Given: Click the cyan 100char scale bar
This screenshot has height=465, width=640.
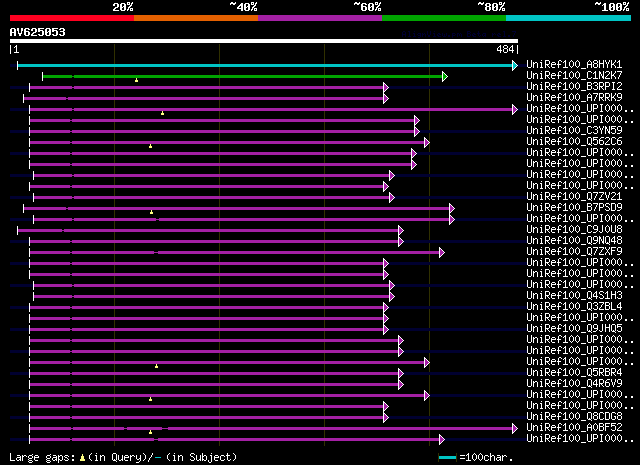Looking at the screenshot, I should pyautogui.click(x=447, y=458).
